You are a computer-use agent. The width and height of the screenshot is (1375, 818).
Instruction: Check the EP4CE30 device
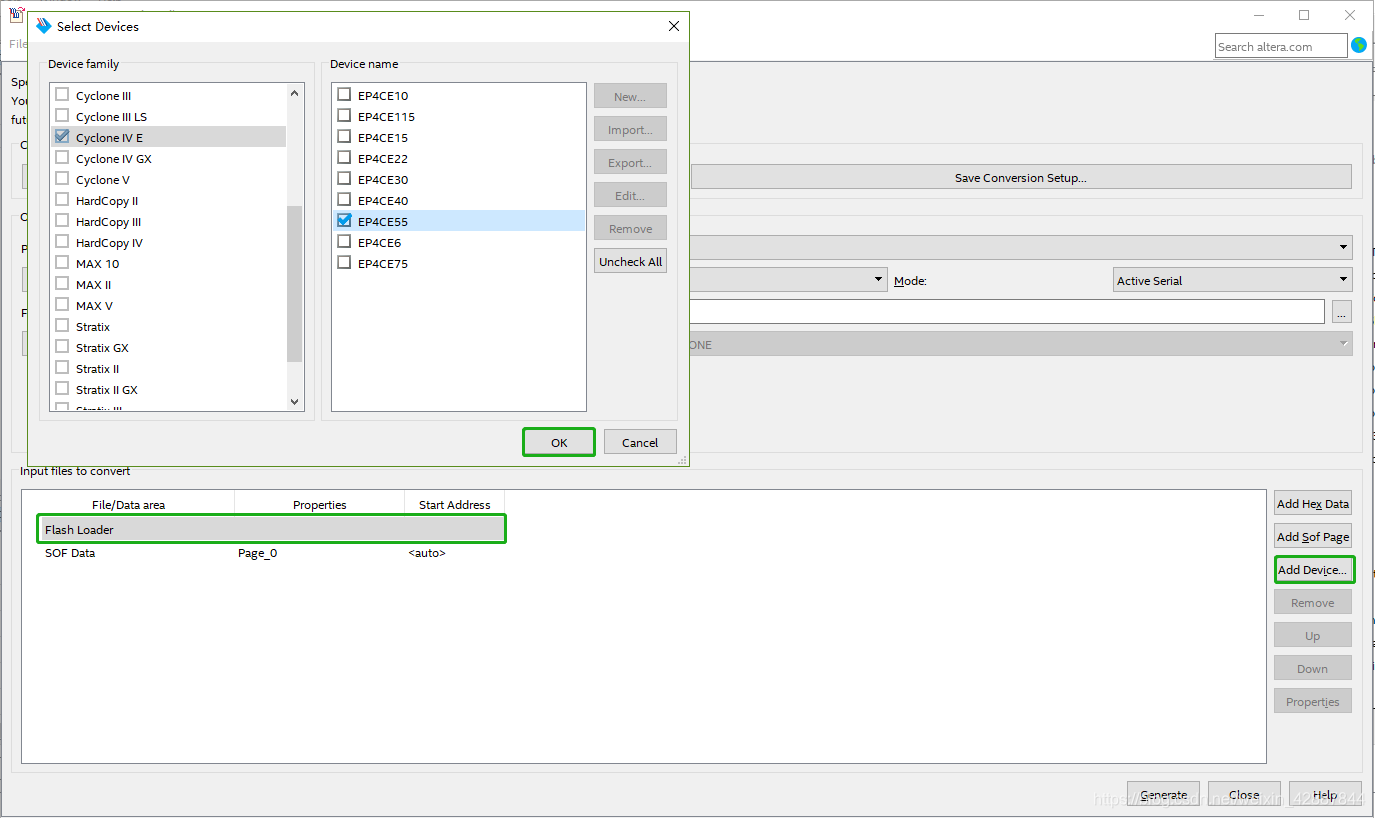[x=344, y=179]
